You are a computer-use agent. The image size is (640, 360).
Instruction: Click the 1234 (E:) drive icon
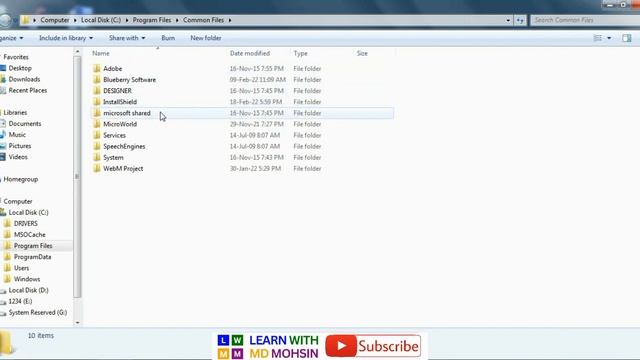tap(3, 301)
